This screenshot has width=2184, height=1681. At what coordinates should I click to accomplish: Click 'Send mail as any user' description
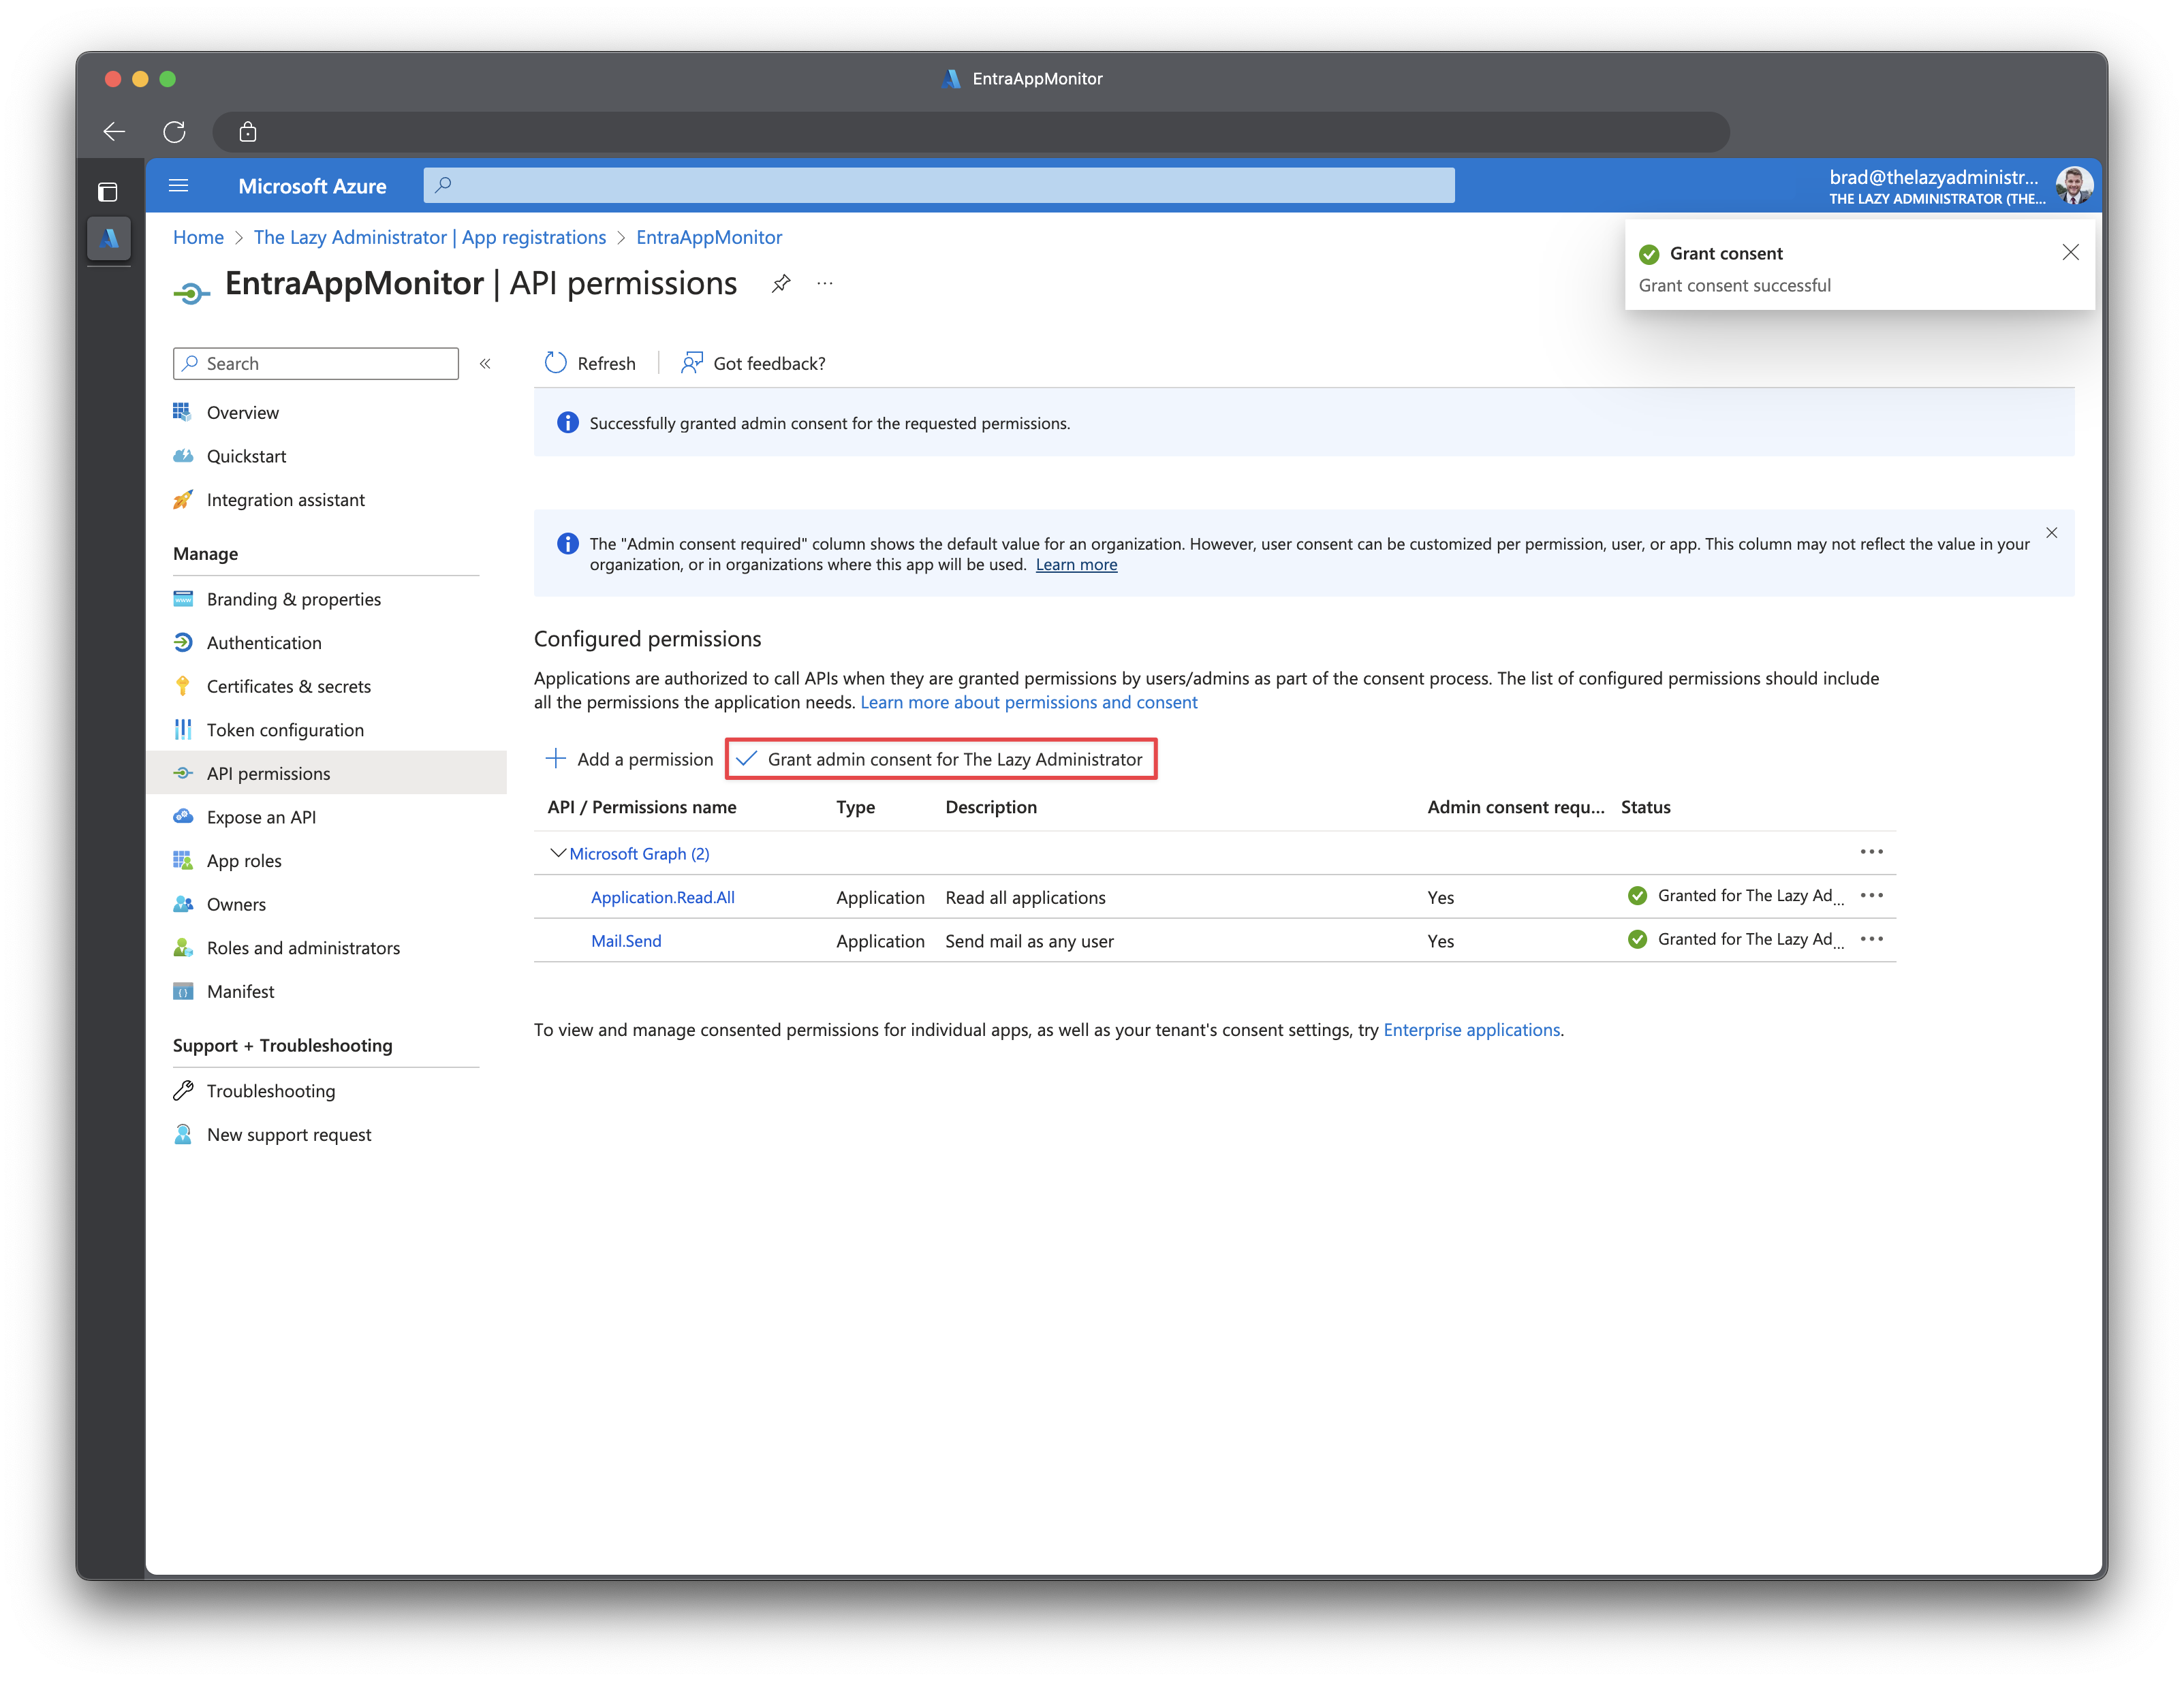[1029, 941]
